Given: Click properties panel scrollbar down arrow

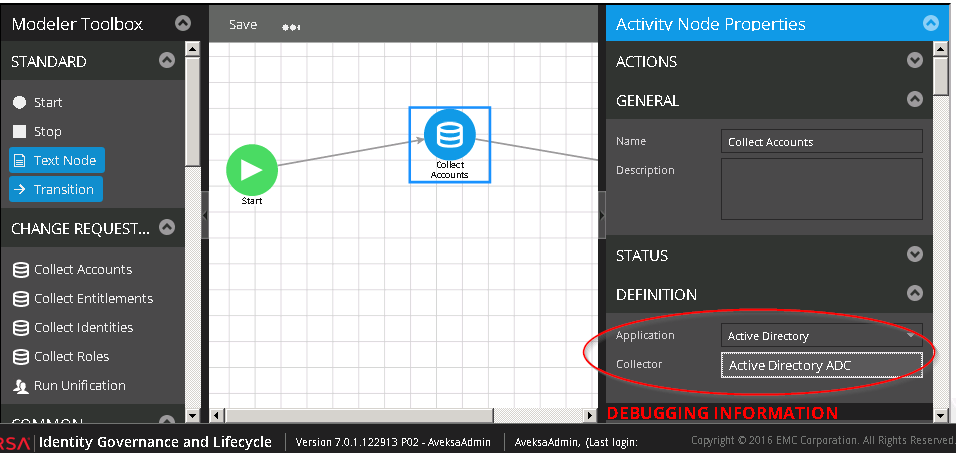Looking at the screenshot, I should click(941, 416).
